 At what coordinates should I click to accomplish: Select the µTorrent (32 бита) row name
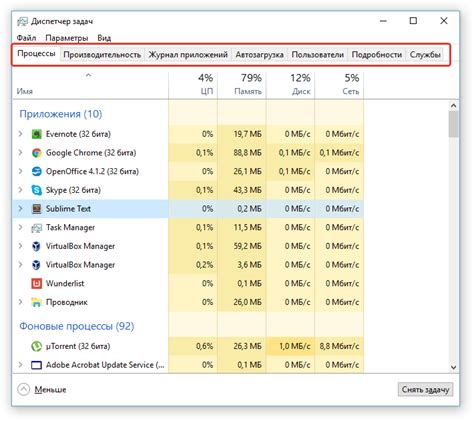78,346
